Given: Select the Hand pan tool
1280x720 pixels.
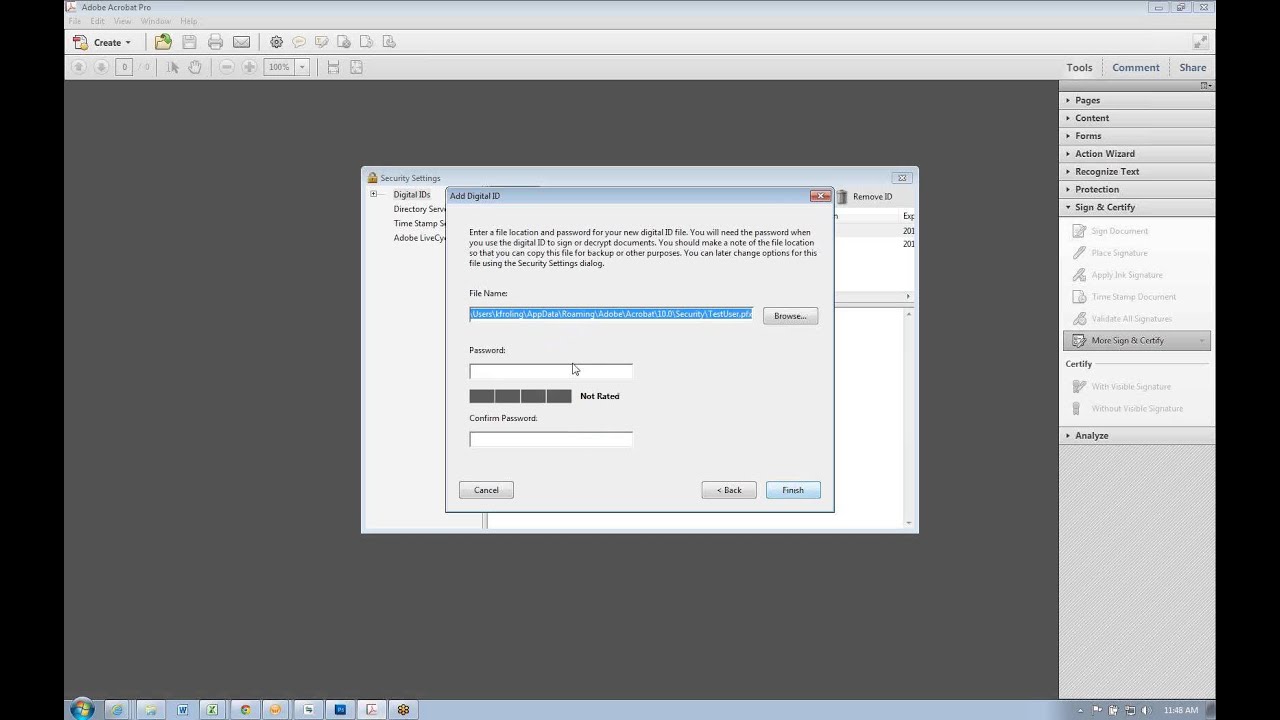Looking at the screenshot, I should click(194, 67).
